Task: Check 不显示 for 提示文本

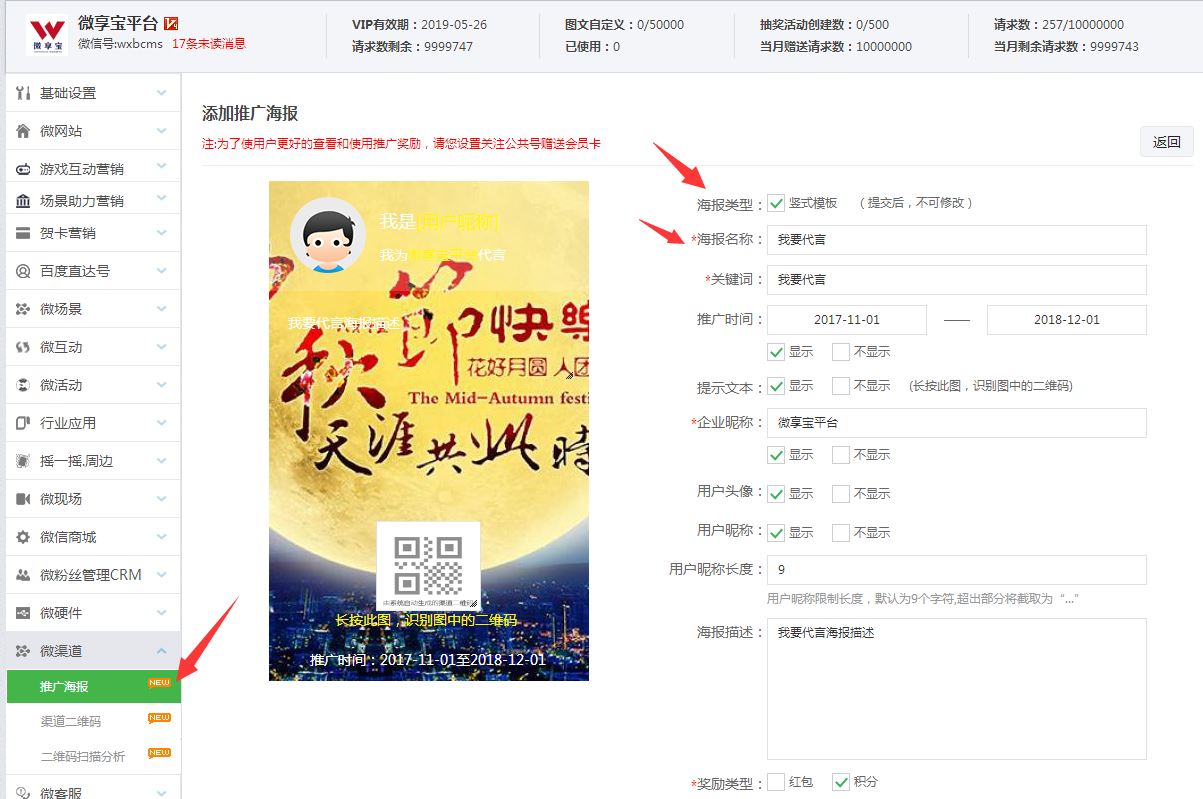Action: [x=841, y=386]
